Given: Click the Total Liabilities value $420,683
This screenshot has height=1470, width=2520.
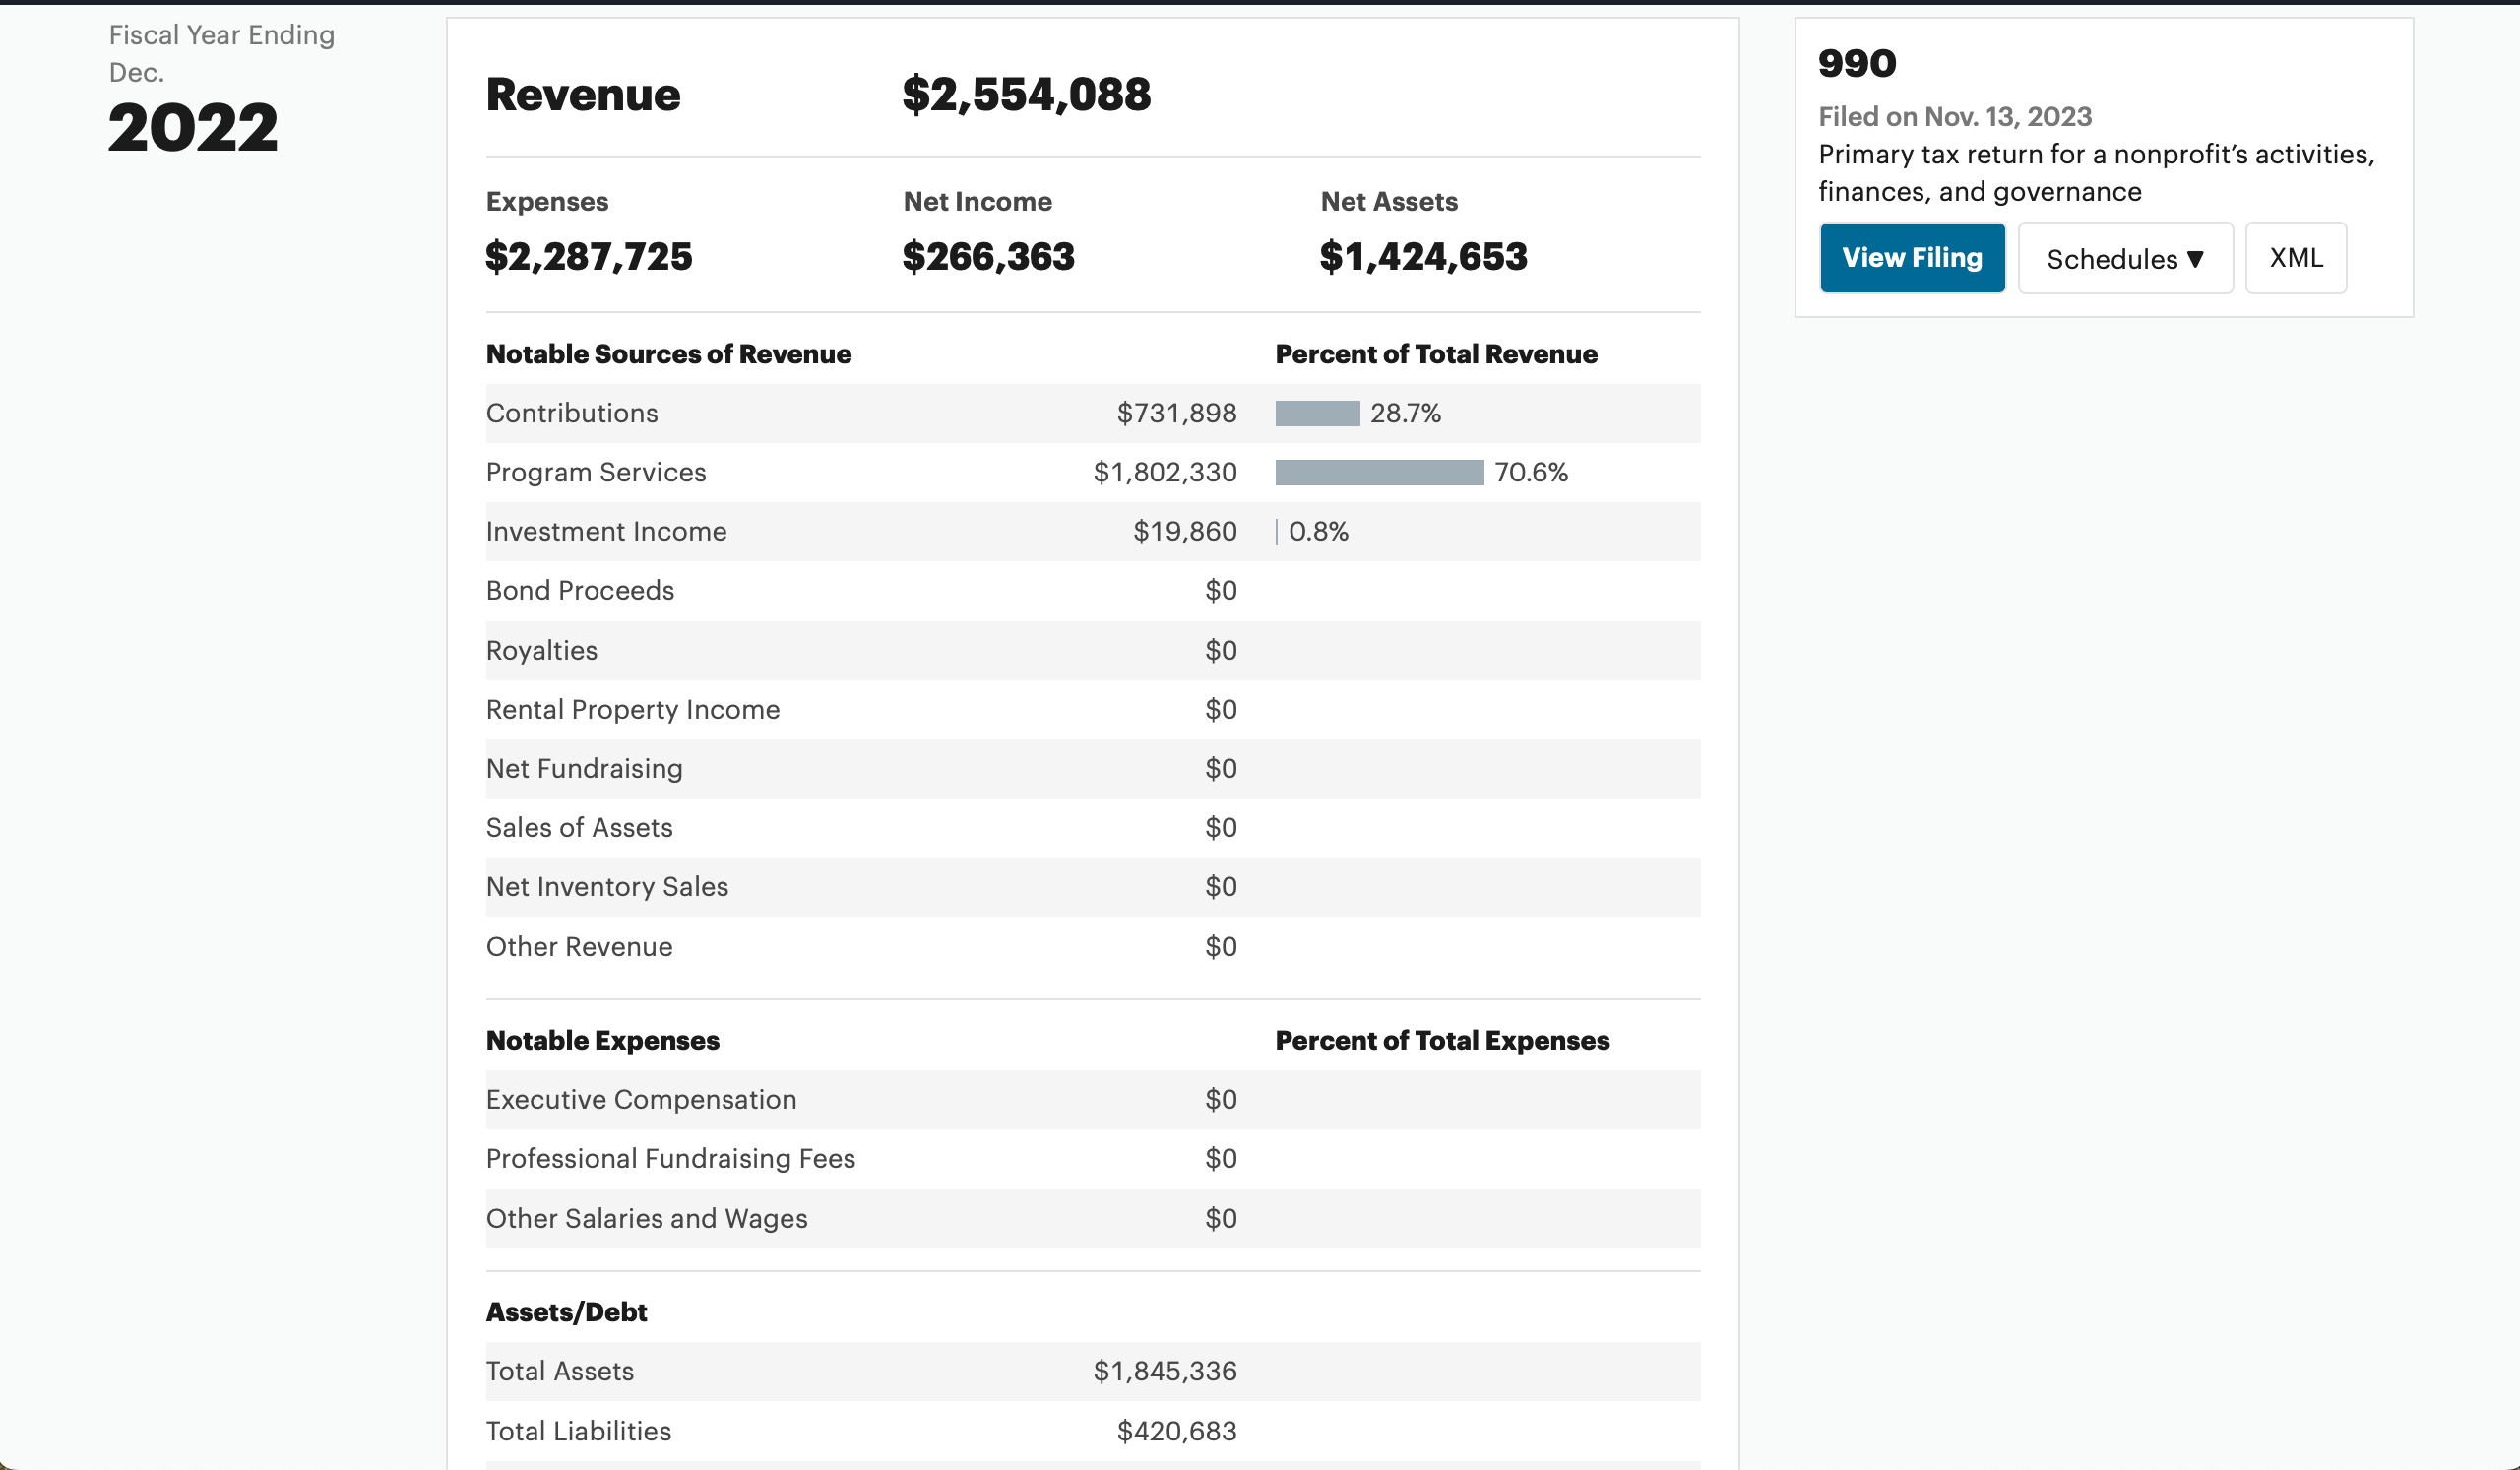Looking at the screenshot, I should point(1177,1431).
